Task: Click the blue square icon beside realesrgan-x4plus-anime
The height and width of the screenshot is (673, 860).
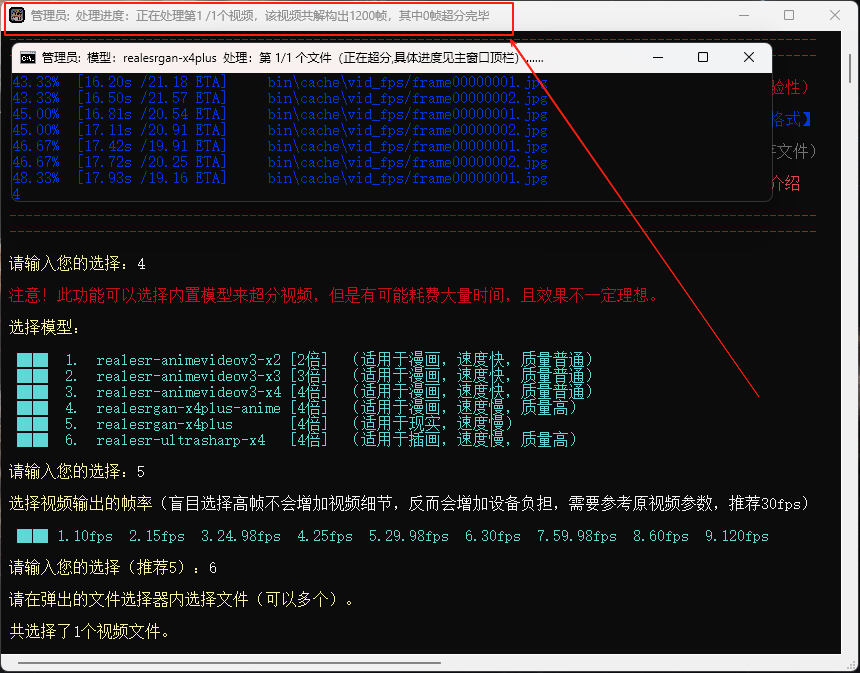Action: pyautogui.click(x=32, y=406)
